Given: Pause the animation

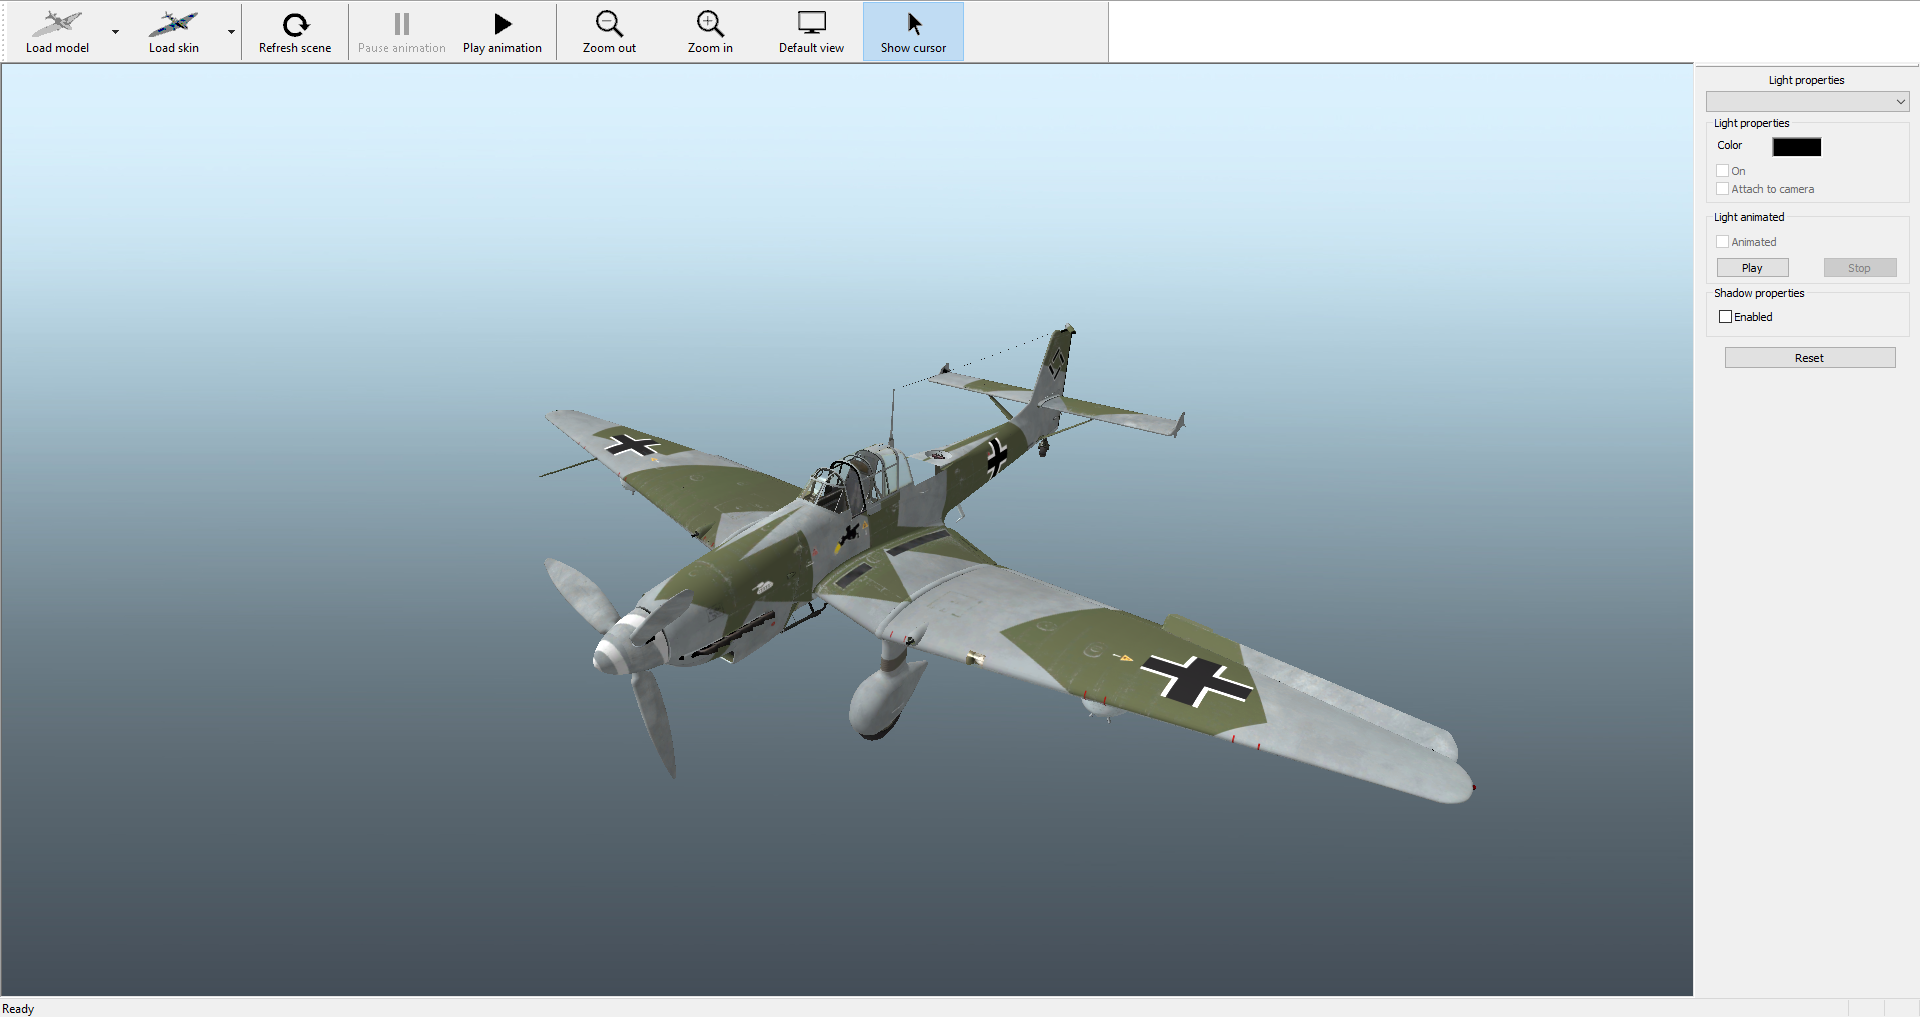Looking at the screenshot, I should tap(401, 32).
